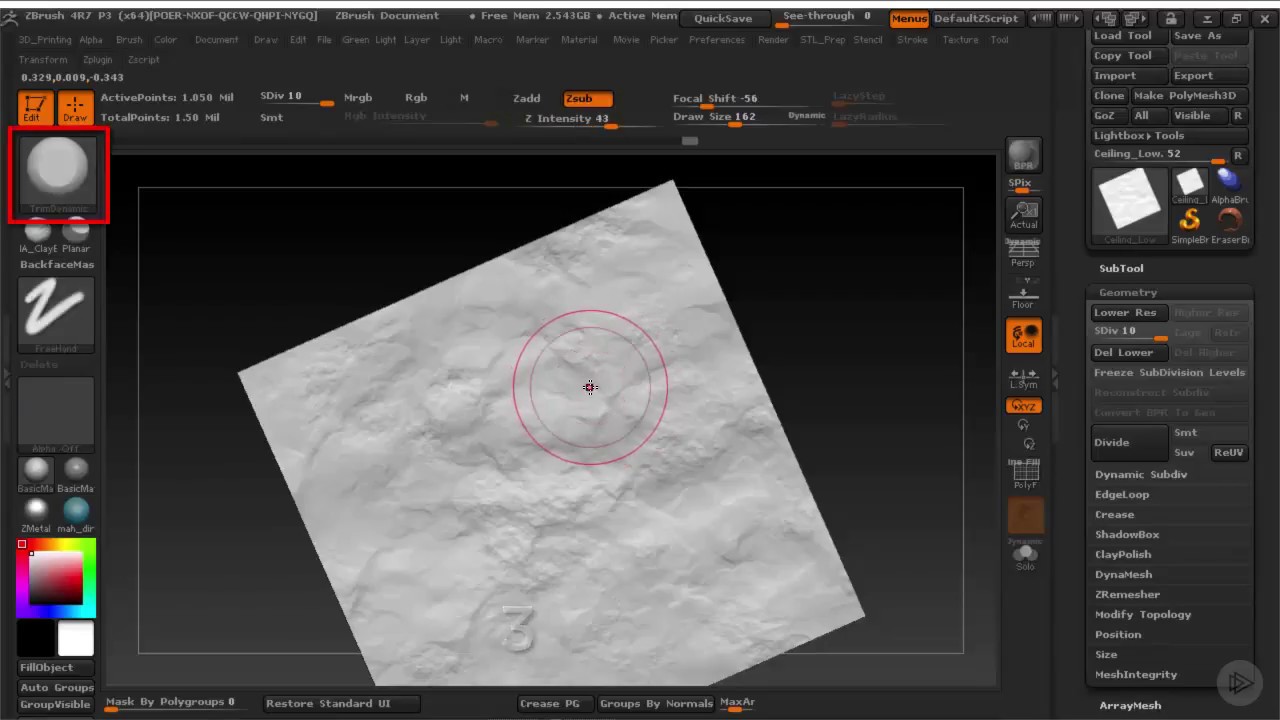Enable L.Sym local symmetry
1280x720 pixels.
[x=1023, y=378]
